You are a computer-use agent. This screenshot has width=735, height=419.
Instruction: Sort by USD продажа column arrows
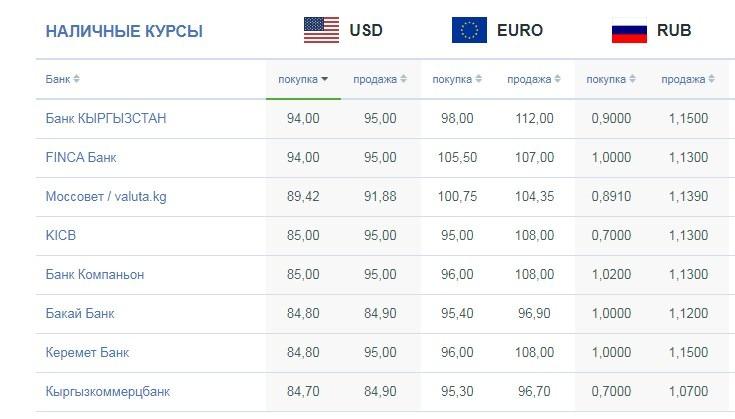(404, 79)
